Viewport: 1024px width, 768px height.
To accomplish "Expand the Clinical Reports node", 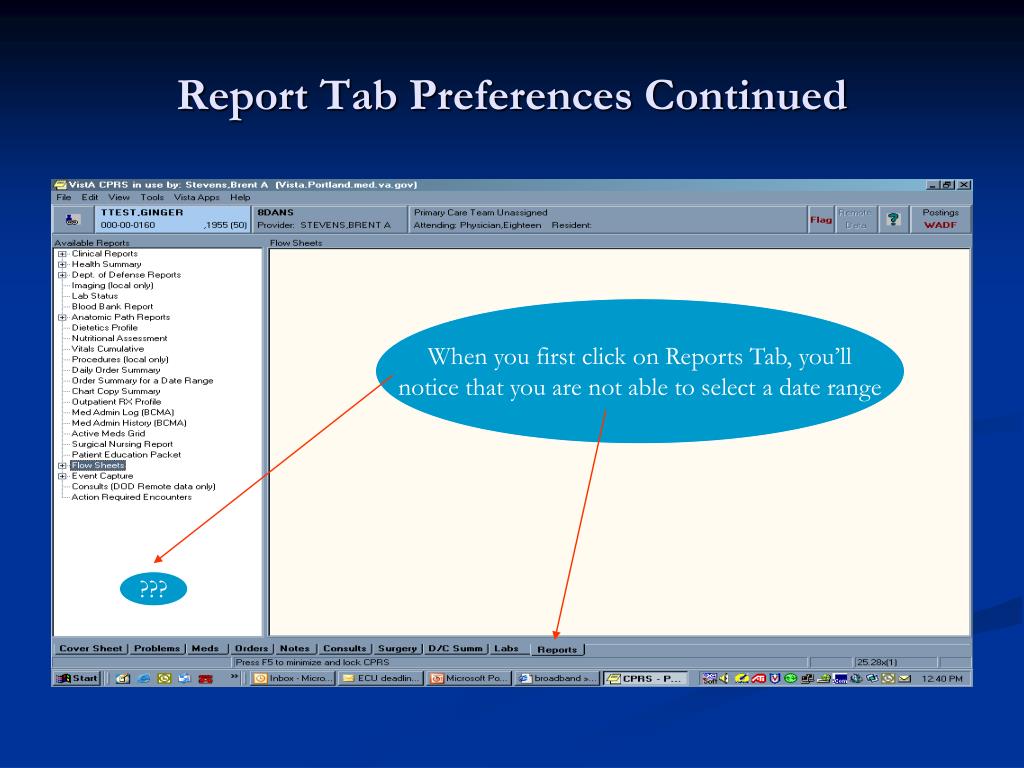I will point(62,254).
